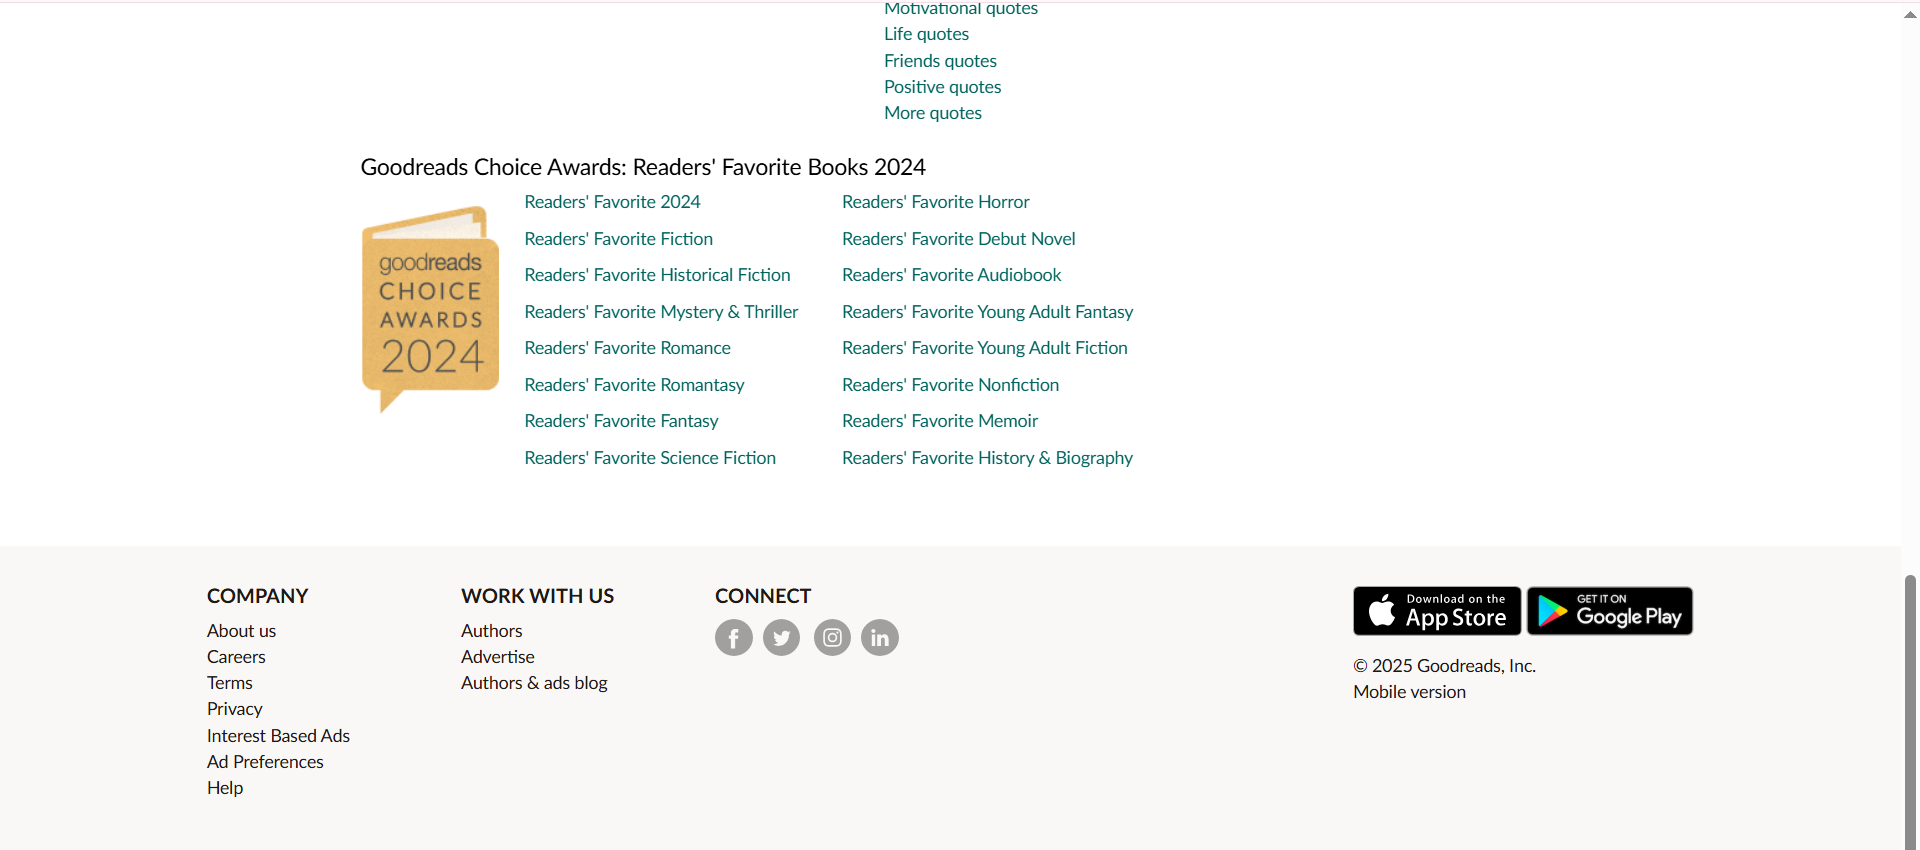Screen dimensions: 1920x850
Task: Open the More quotes link
Action: [x=933, y=113]
